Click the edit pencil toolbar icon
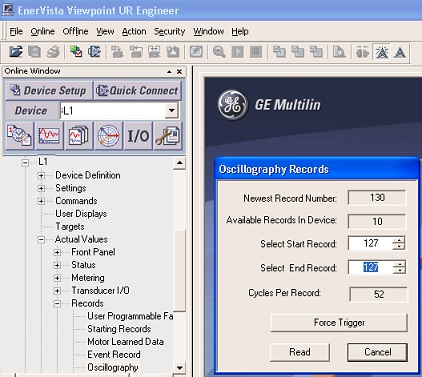This screenshot has width=422, height=377. coord(196,52)
